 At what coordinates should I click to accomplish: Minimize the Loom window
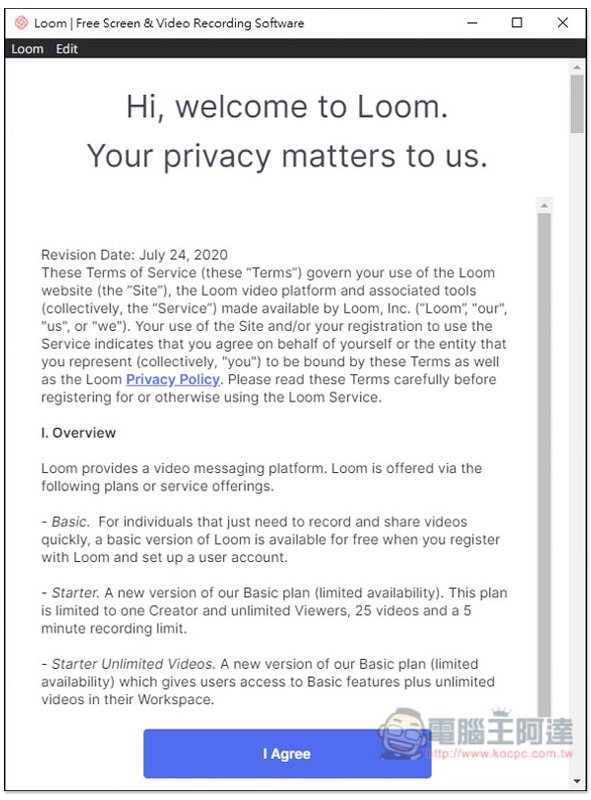click(x=472, y=23)
